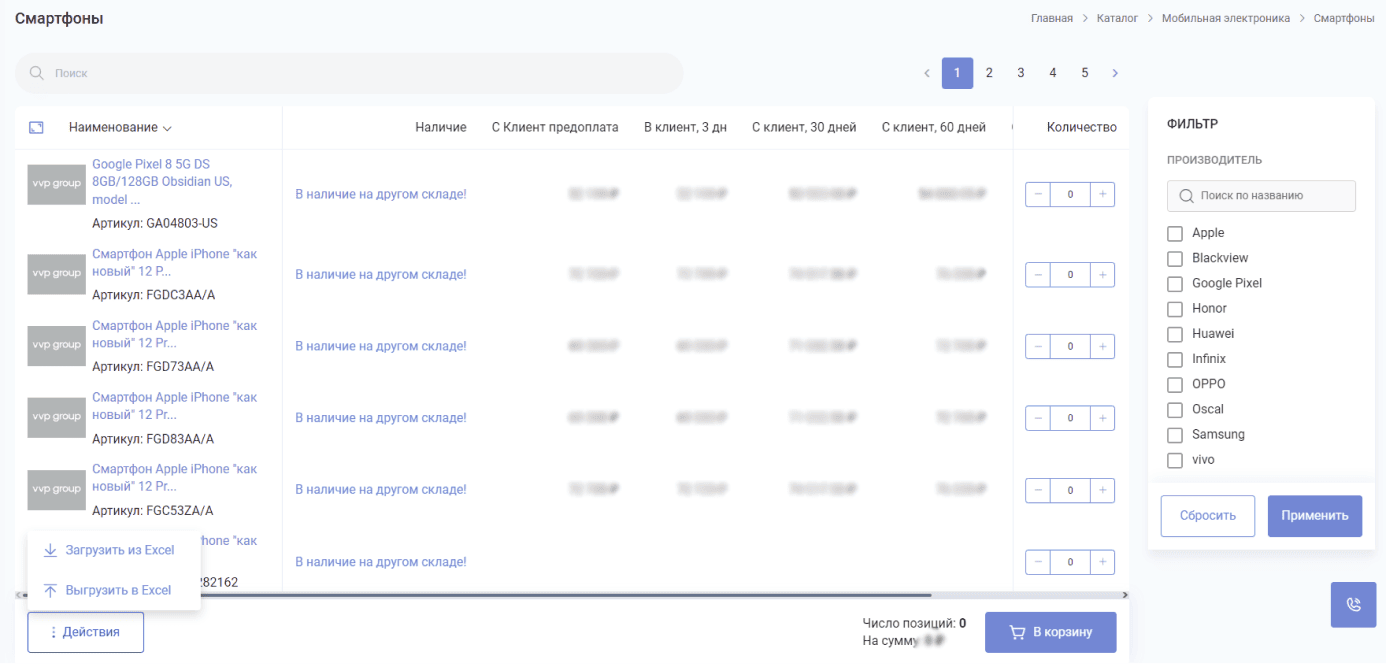The height and width of the screenshot is (664, 1386).
Task: Go to next page arrow
Action: [1115, 73]
